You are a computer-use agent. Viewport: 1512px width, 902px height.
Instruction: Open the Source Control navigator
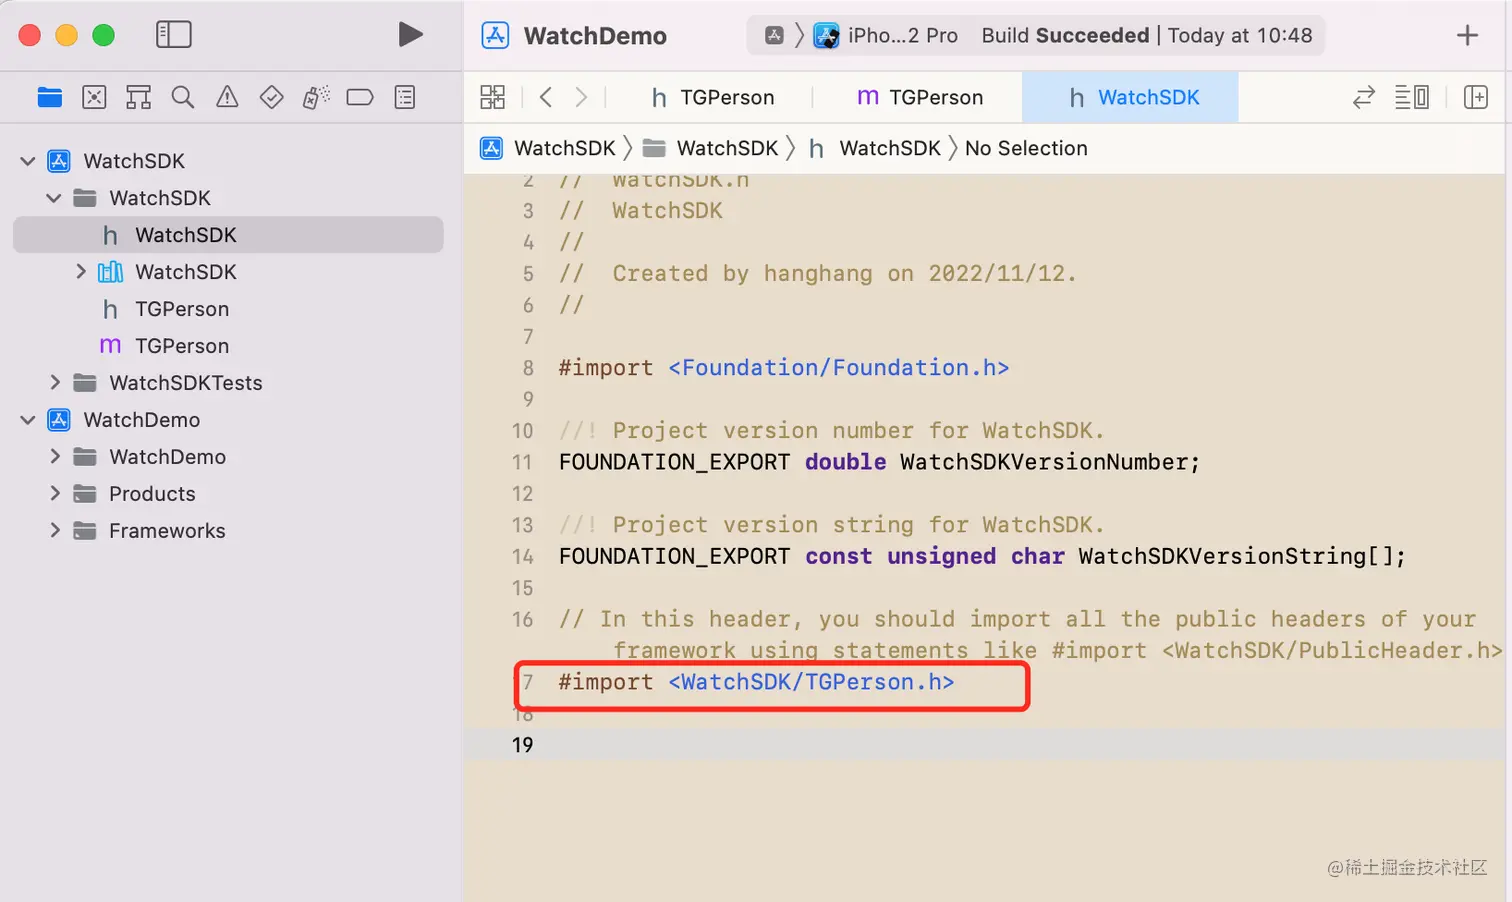point(94,97)
